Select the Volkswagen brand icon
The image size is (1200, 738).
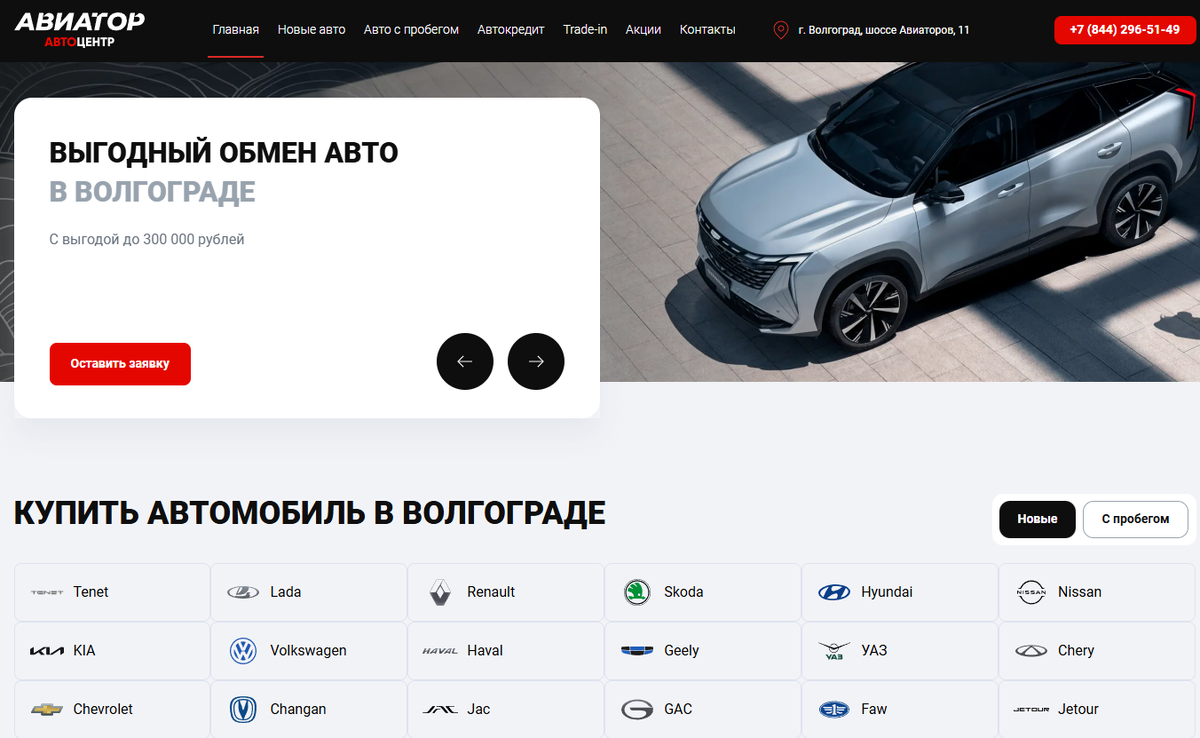(x=242, y=650)
